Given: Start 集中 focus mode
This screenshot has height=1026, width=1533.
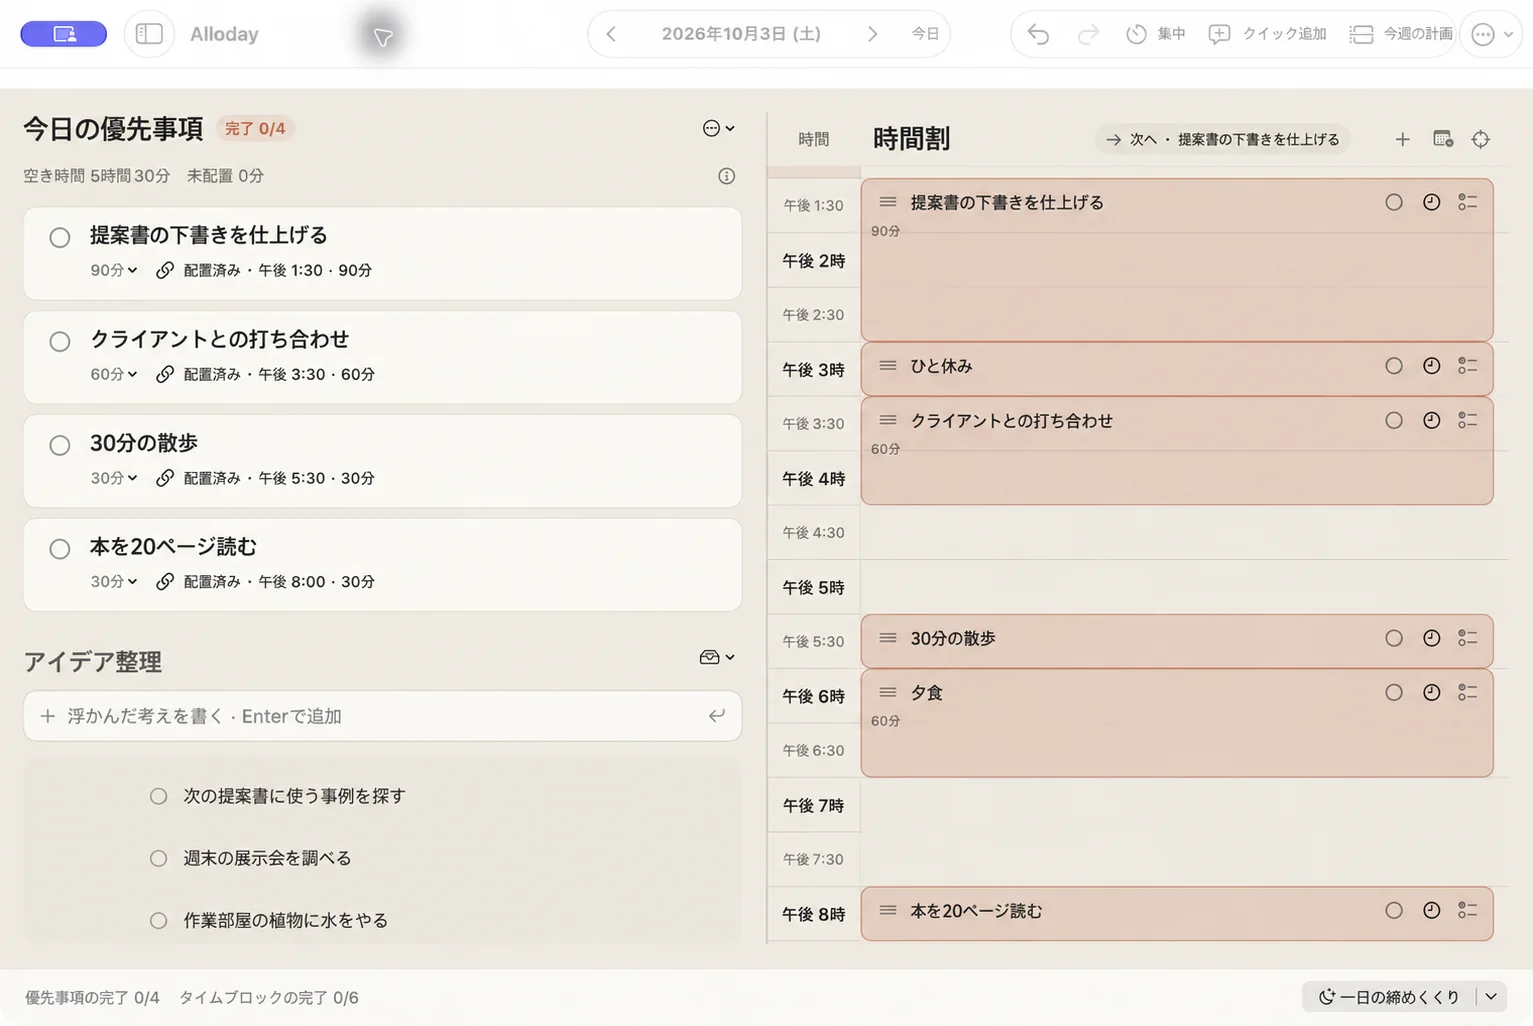Looking at the screenshot, I should point(1156,34).
